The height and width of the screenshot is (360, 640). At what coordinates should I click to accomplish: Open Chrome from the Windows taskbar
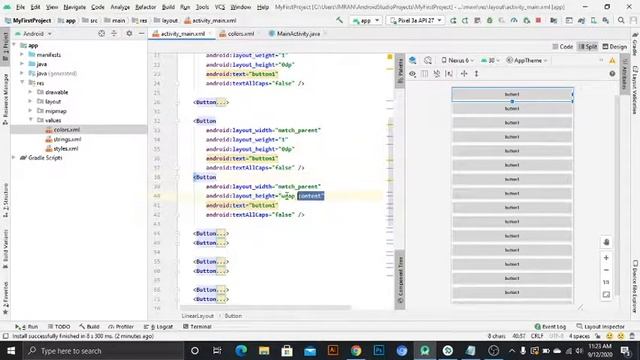pyautogui.click(x=356, y=351)
